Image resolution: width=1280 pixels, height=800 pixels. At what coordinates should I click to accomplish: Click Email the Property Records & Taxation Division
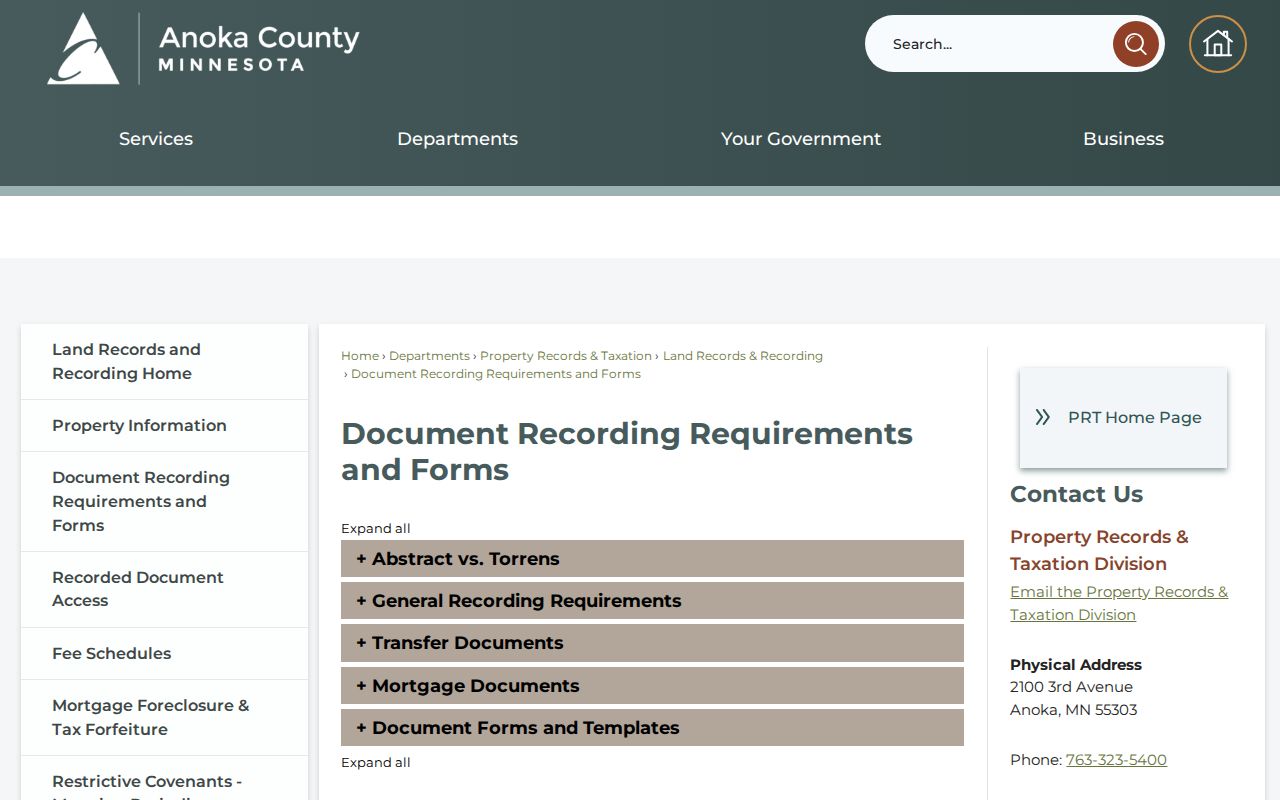pos(1119,603)
